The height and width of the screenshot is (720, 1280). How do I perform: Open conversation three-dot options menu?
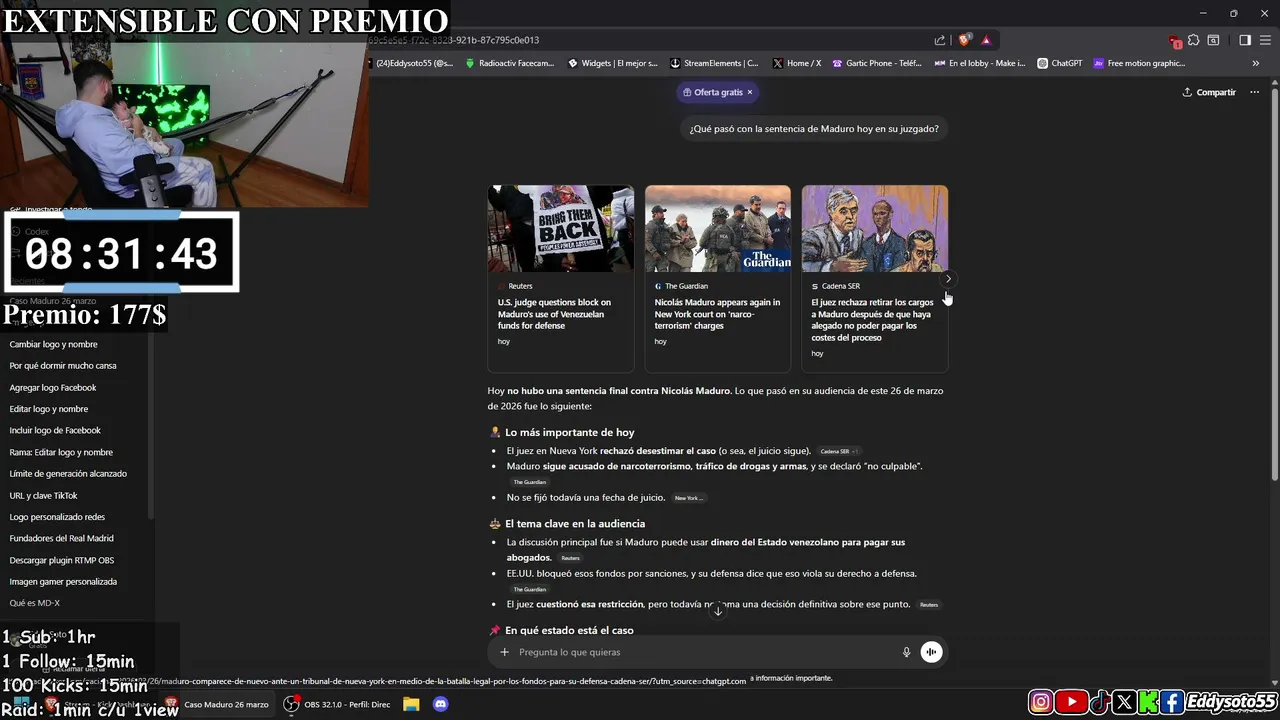1254,92
